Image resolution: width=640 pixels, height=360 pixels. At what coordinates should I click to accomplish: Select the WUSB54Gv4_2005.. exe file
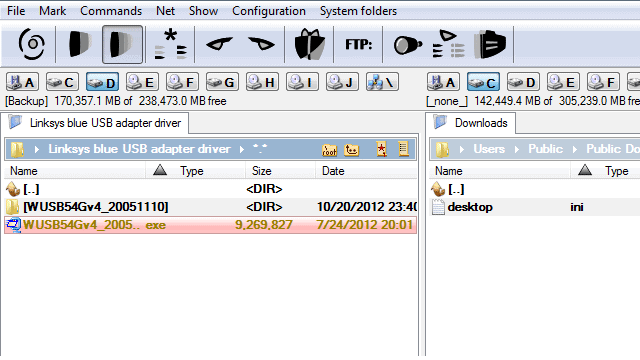click(x=211, y=225)
